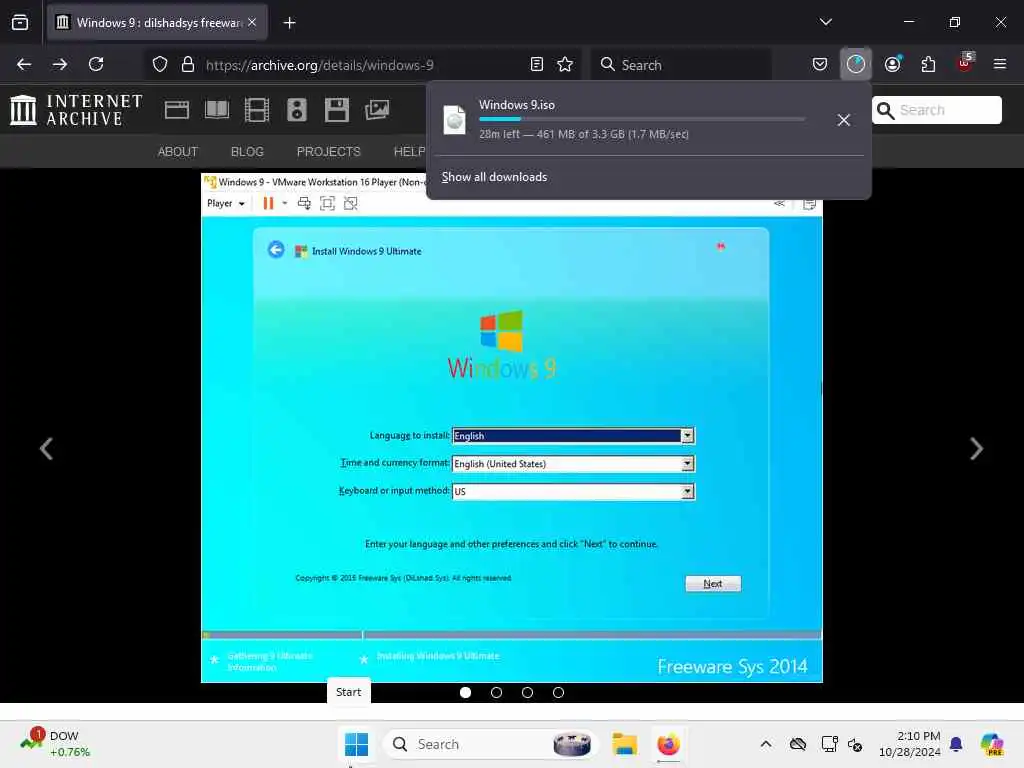This screenshot has height=768, width=1024.
Task: Click VMware pause button
Action: 268,203
